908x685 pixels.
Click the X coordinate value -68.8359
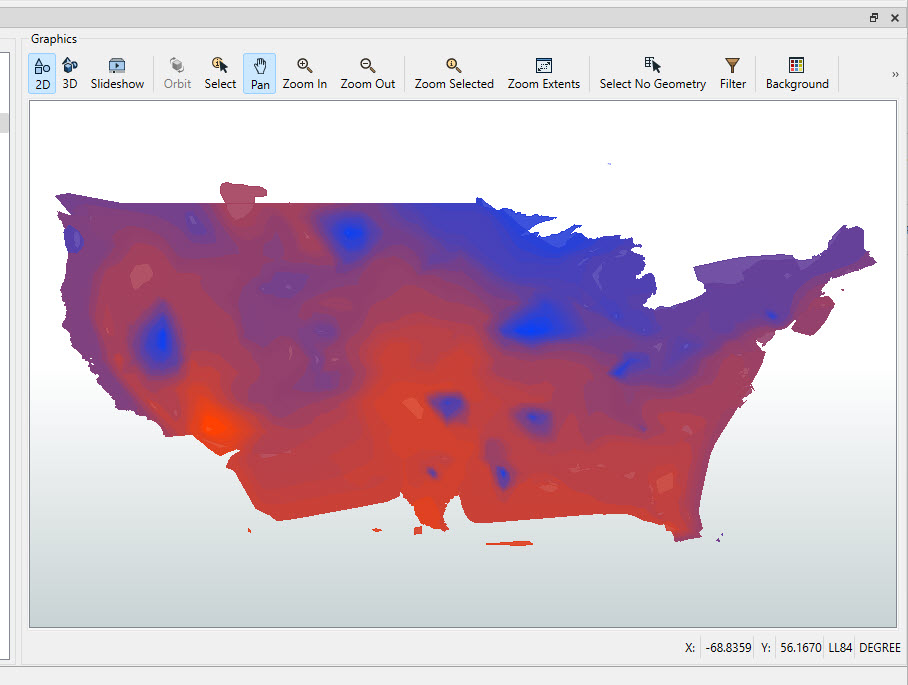point(728,647)
